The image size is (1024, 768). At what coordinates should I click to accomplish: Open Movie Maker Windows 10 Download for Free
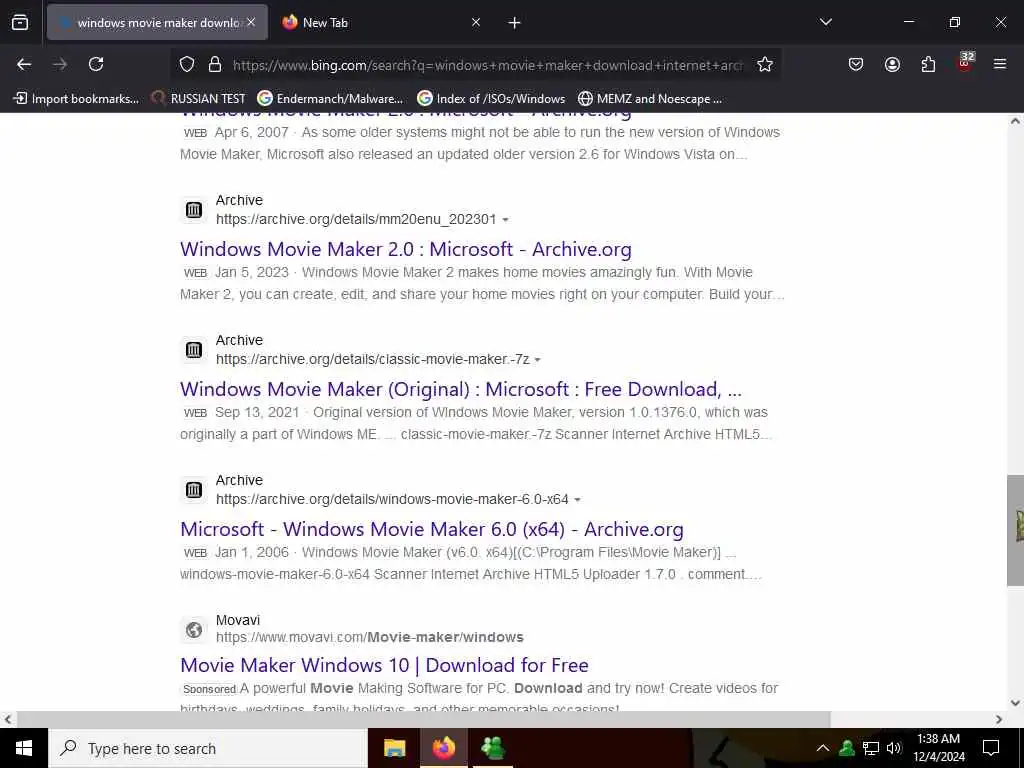click(384, 665)
